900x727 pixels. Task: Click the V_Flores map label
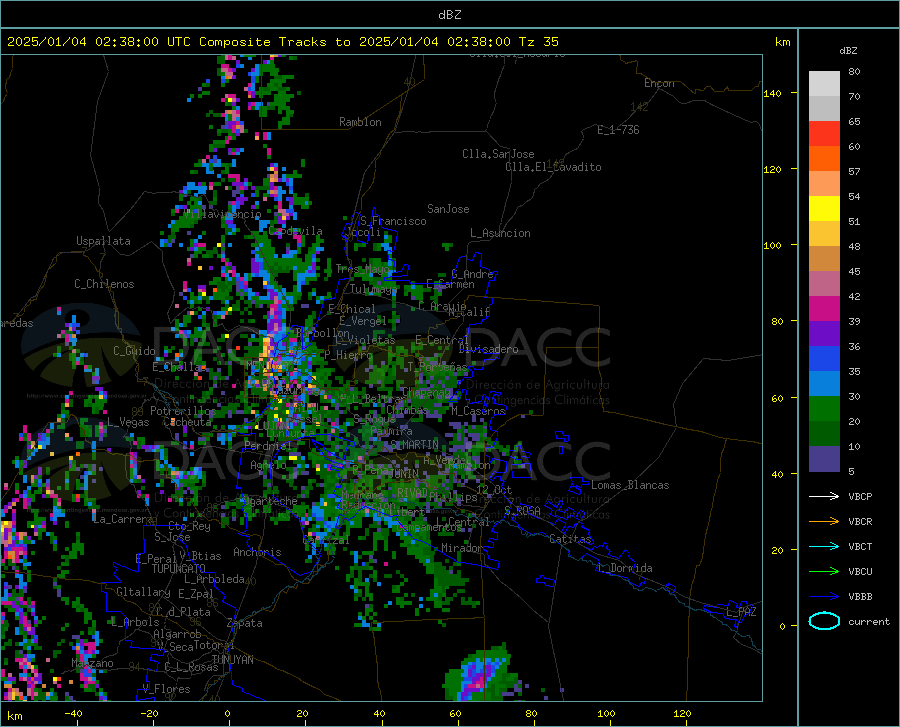[166, 689]
